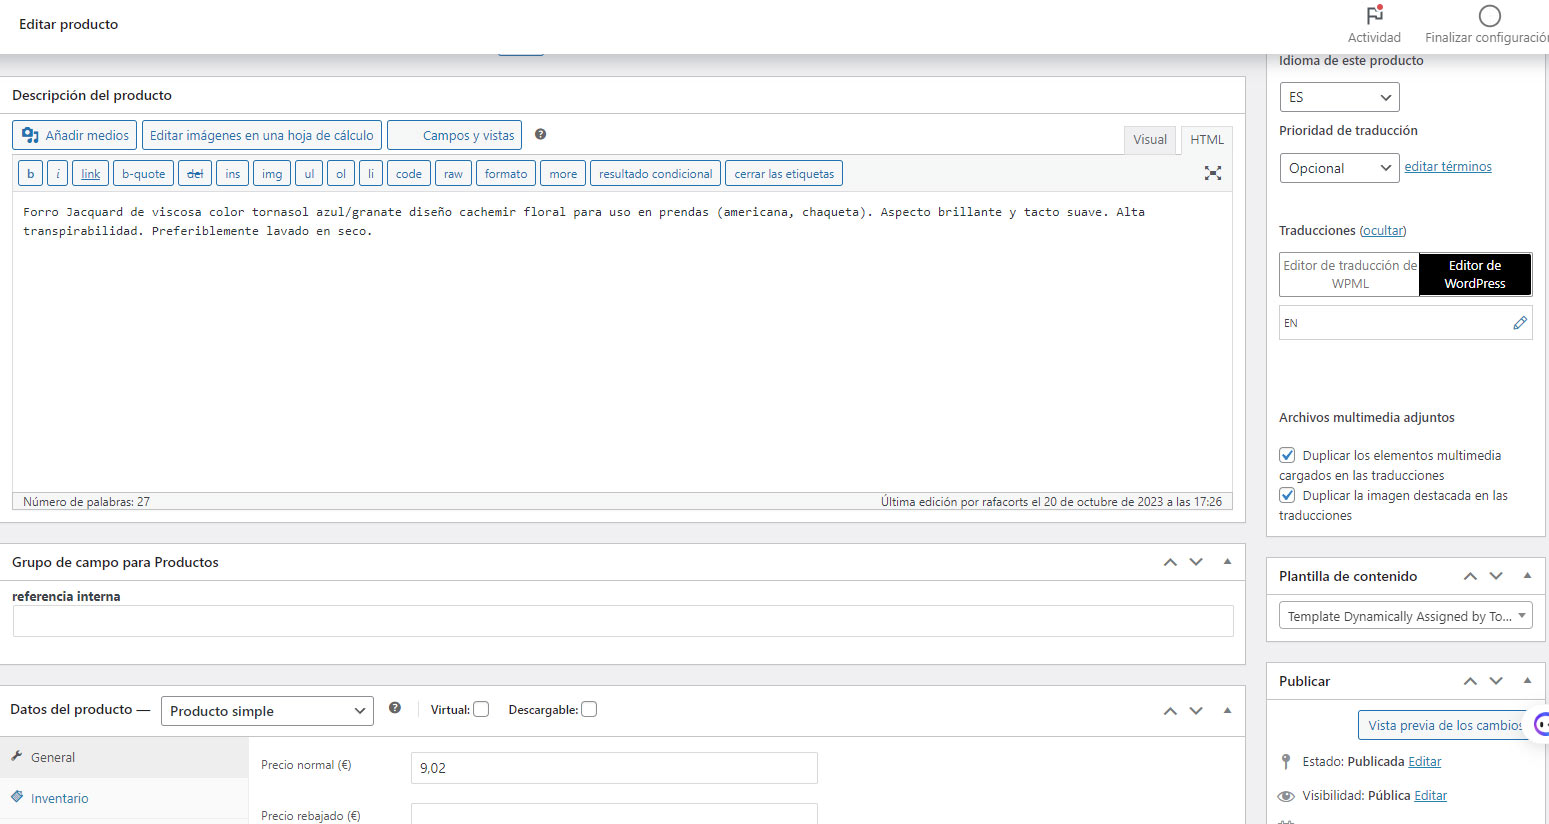Select Editor de traducción de WPML
Screen dimensions: 1549x824
1350,274
